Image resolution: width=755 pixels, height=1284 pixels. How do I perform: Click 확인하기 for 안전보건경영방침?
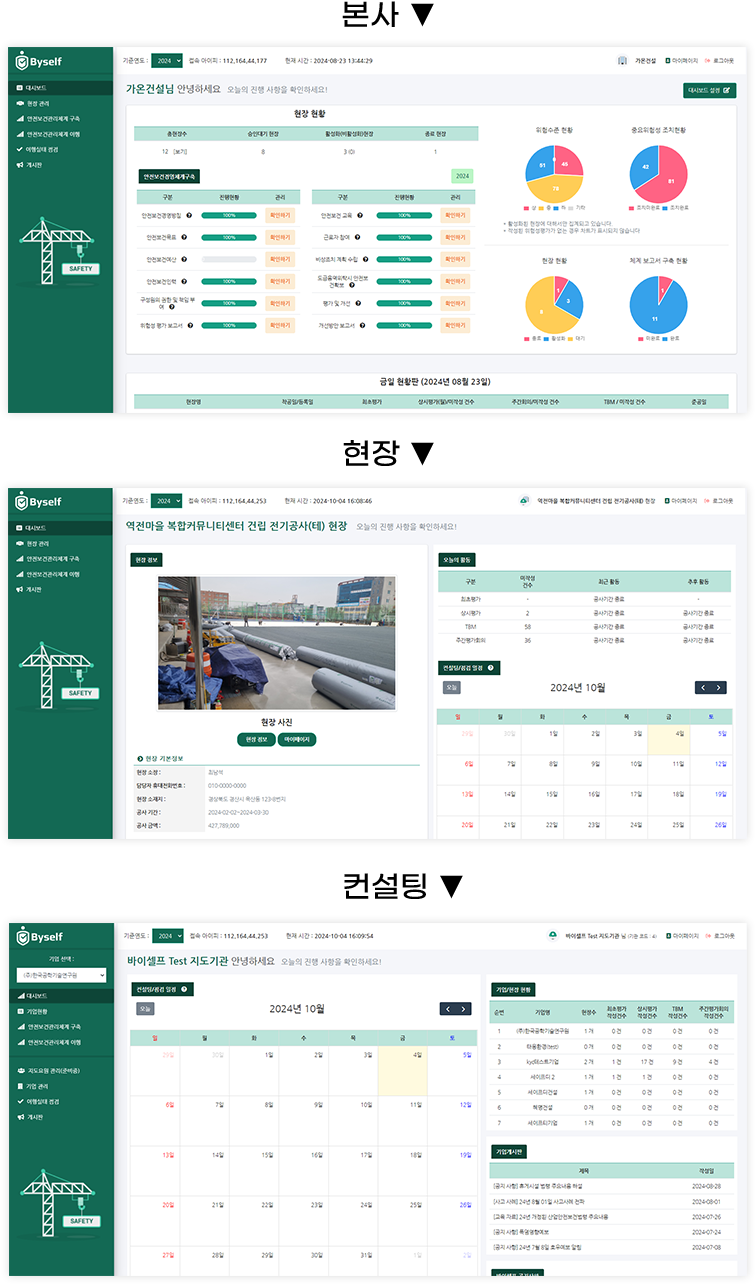[280, 215]
